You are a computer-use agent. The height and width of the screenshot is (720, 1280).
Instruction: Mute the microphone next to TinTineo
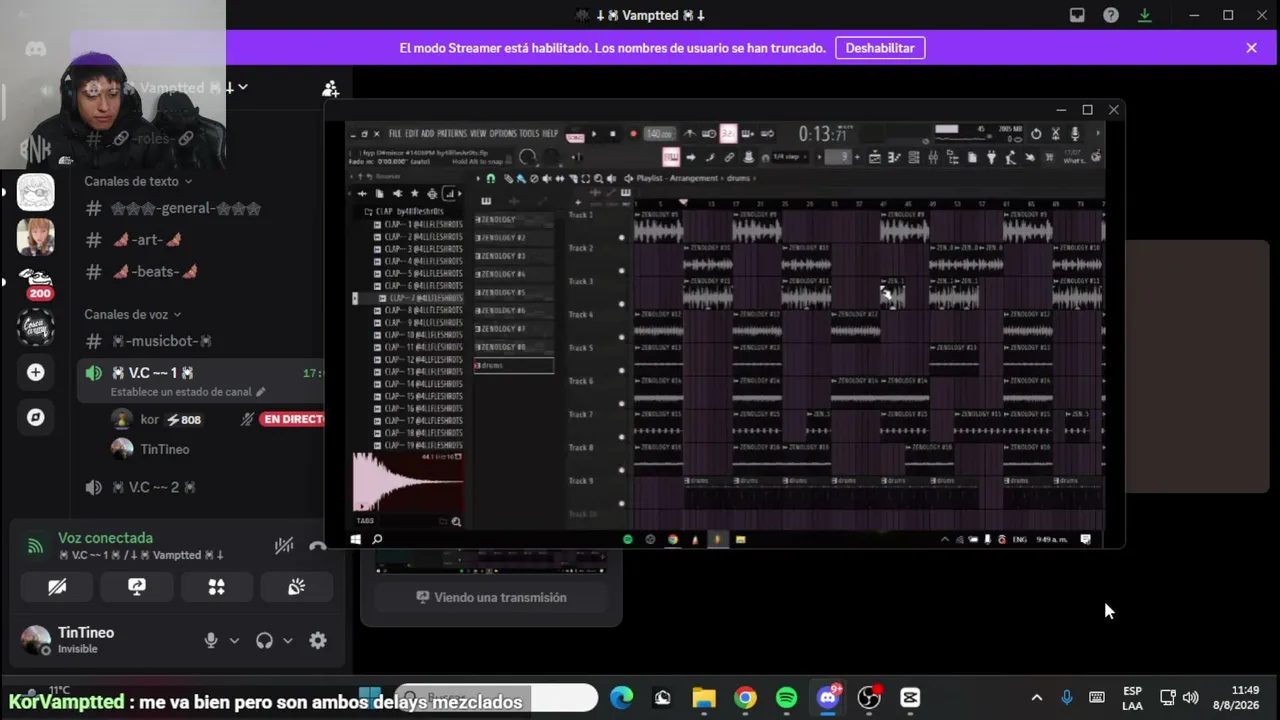[x=211, y=641]
